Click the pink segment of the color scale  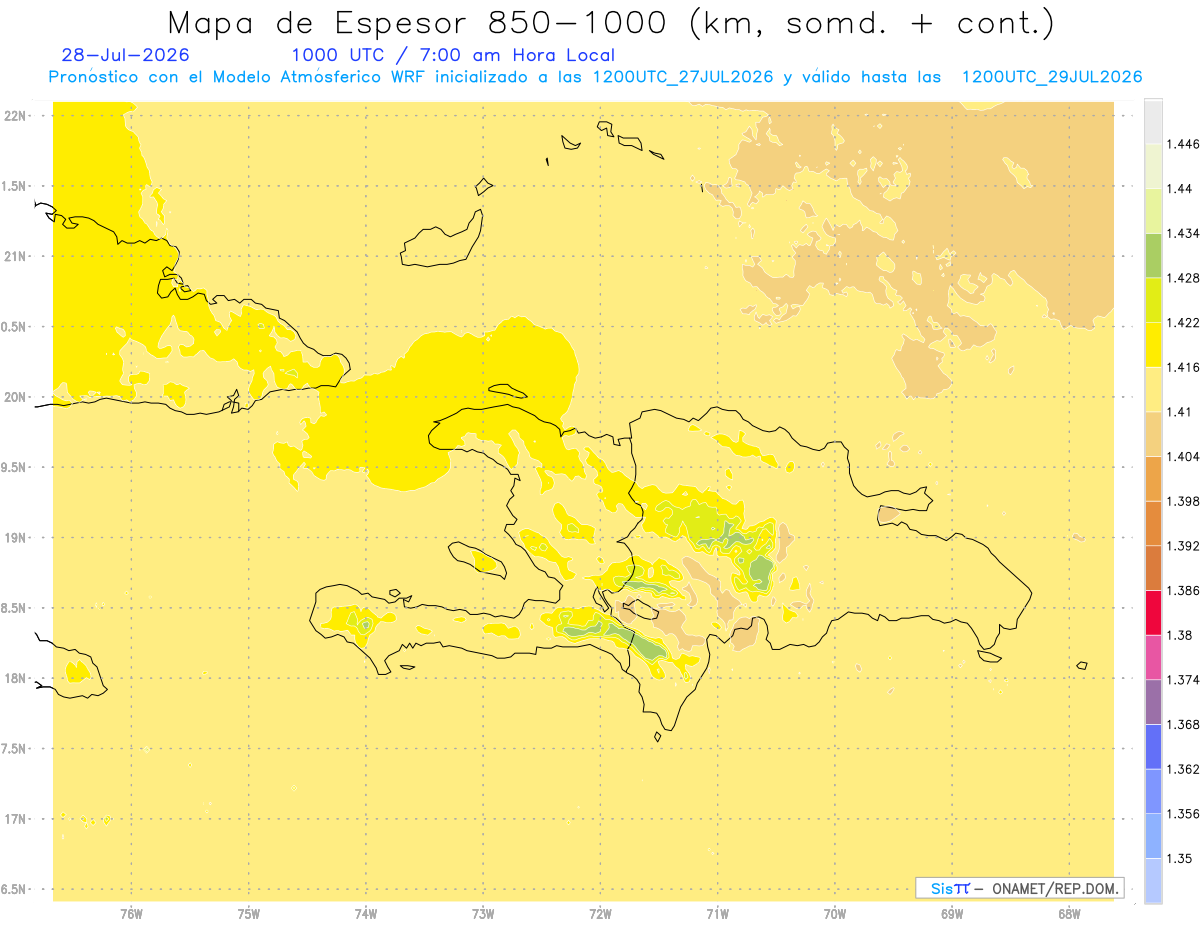click(x=1153, y=657)
